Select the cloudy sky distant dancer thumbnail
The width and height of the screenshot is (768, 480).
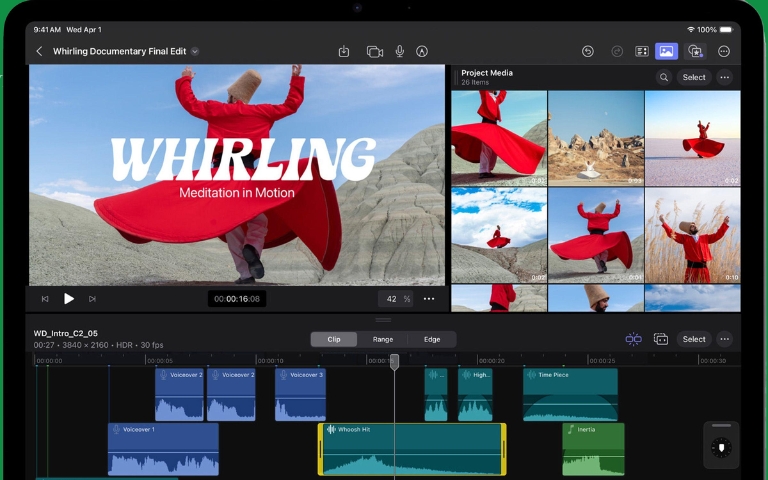(x=499, y=235)
